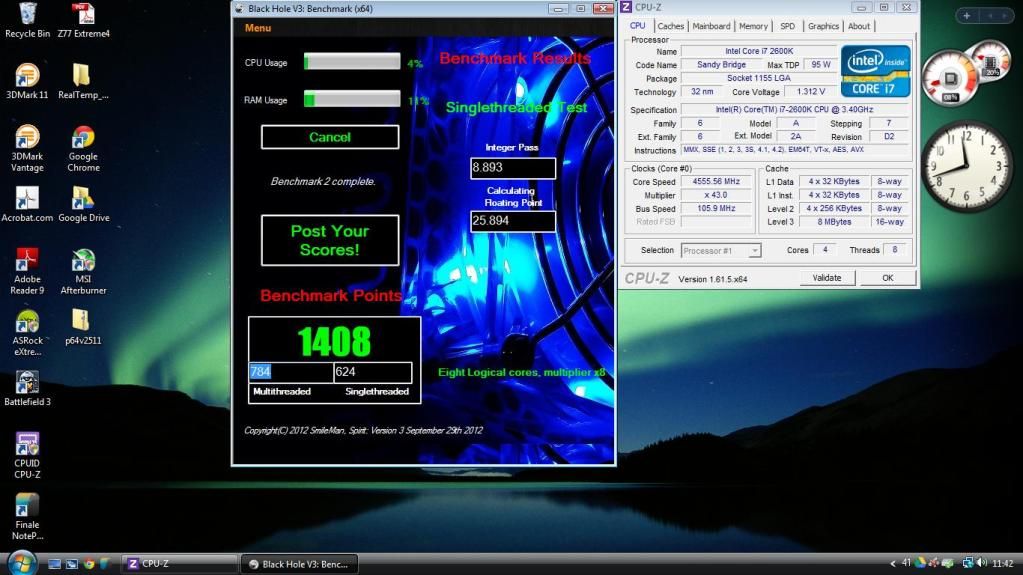This screenshot has height=575, width=1023.
Task: Click the Bus Speed value 105.9 MHz
Action: (x=716, y=209)
